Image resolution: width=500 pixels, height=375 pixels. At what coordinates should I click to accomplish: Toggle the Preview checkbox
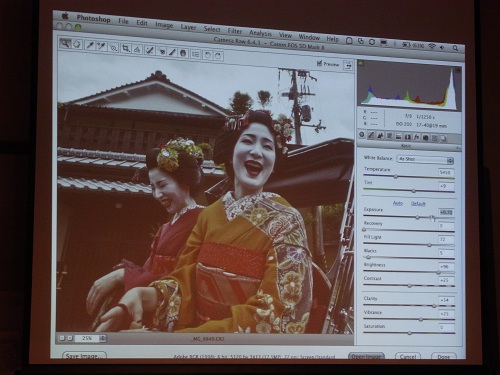[319, 62]
